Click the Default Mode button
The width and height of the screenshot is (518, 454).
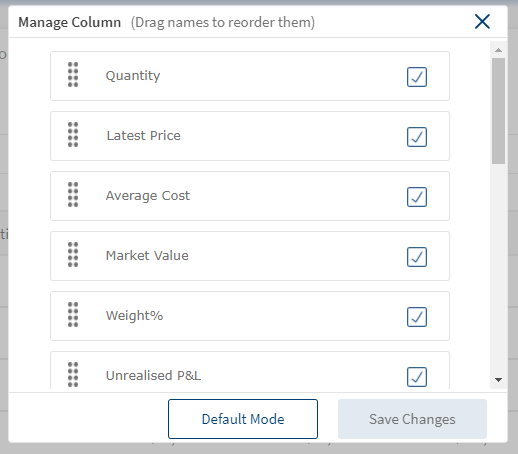[x=243, y=419]
